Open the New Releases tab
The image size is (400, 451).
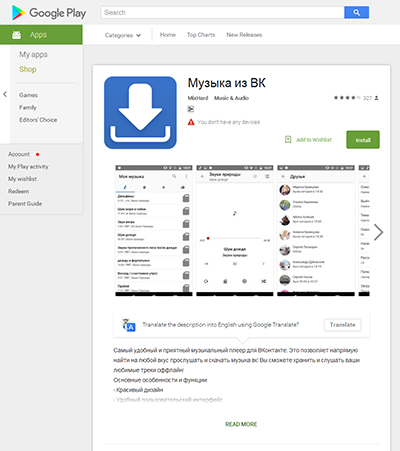244,35
